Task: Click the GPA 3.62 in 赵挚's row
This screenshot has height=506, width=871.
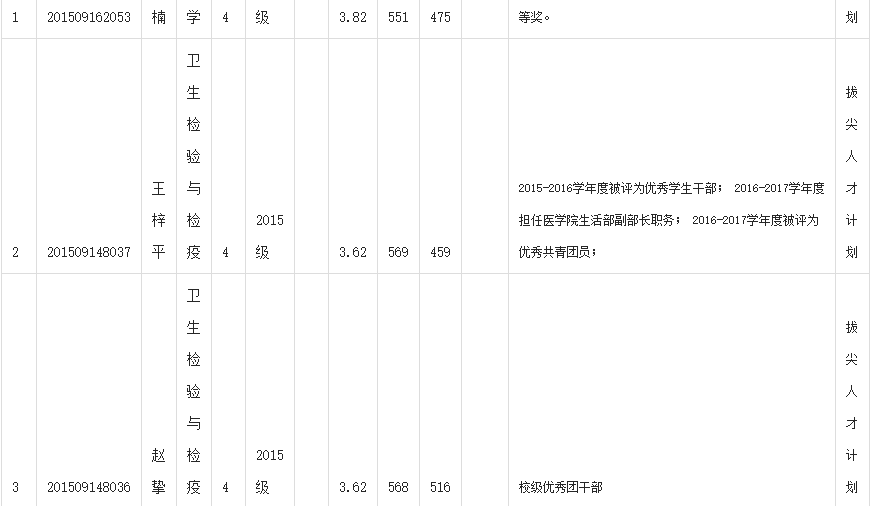Action: click(352, 488)
